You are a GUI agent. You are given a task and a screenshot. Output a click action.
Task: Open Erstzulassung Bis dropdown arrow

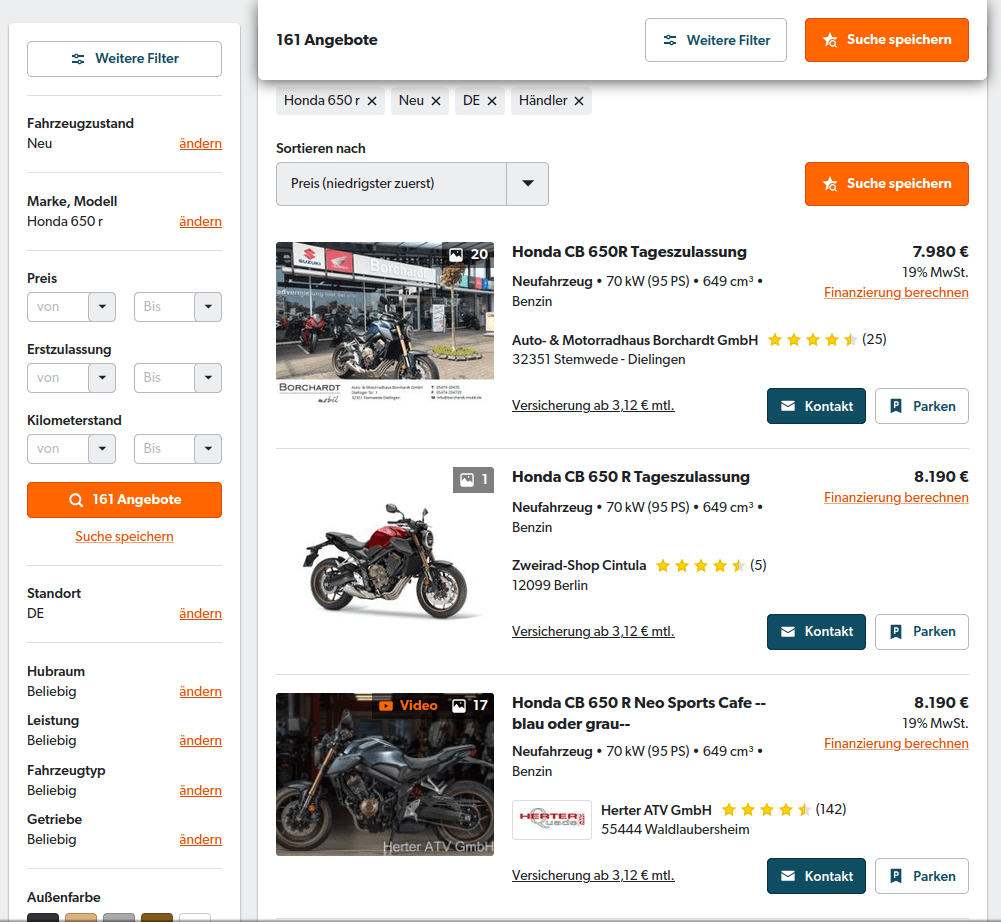coord(208,378)
